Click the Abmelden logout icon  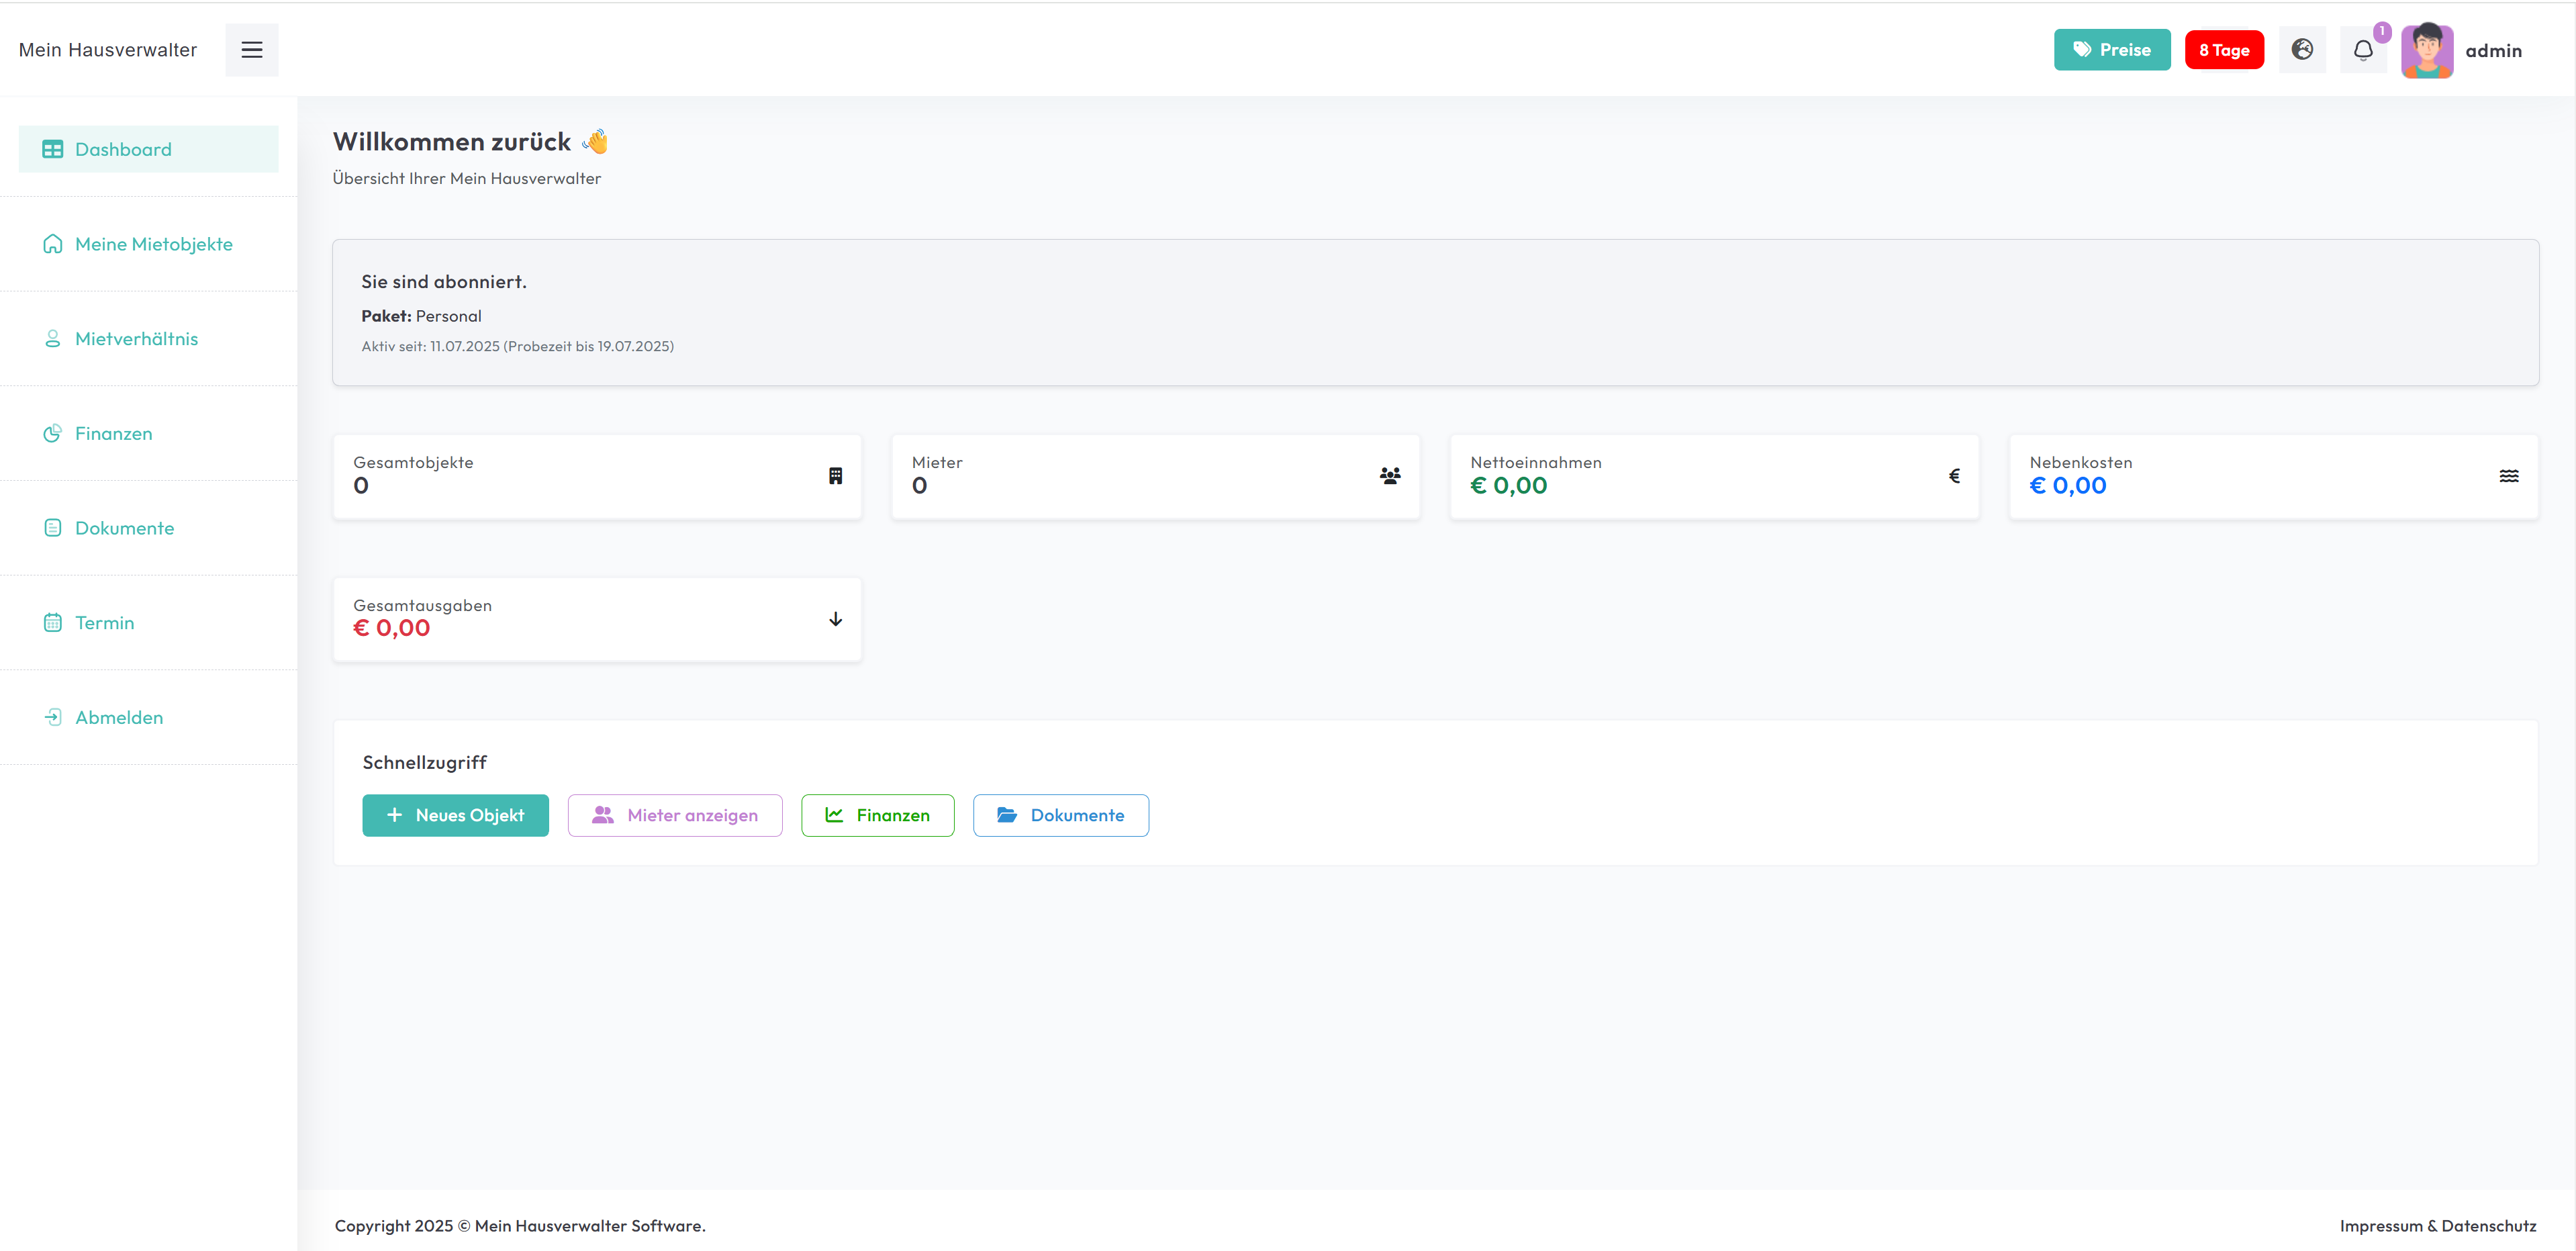(x=52, y=717)
